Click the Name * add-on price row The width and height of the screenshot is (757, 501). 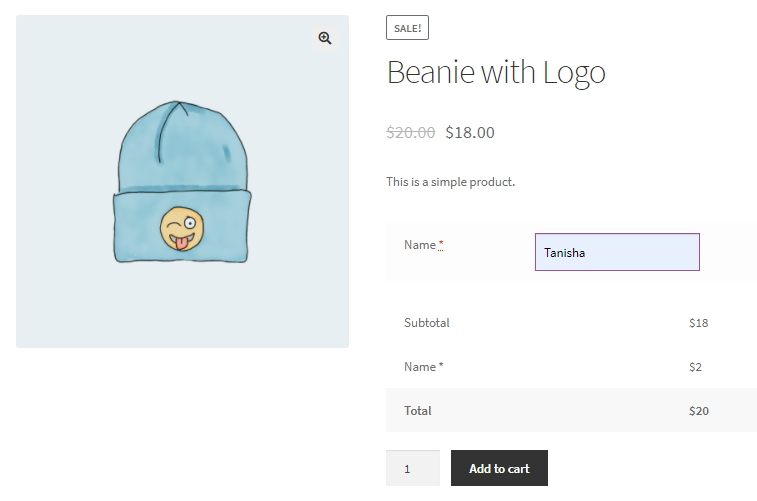point(423,367)
